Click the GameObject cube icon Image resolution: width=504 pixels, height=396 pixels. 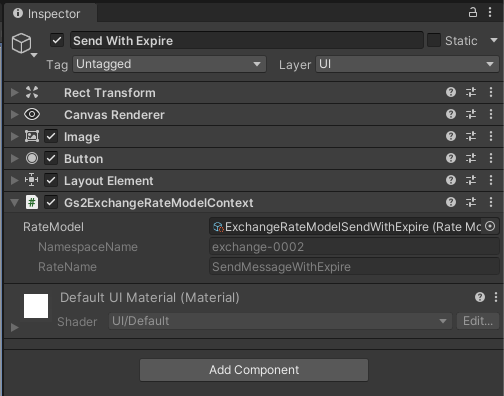point(21,43)
